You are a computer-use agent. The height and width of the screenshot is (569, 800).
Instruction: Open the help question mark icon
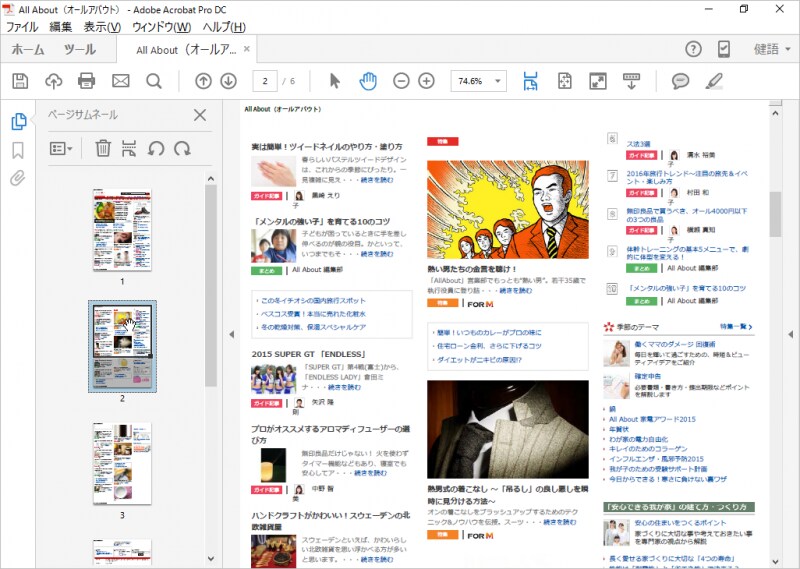[x=693, y=49]
